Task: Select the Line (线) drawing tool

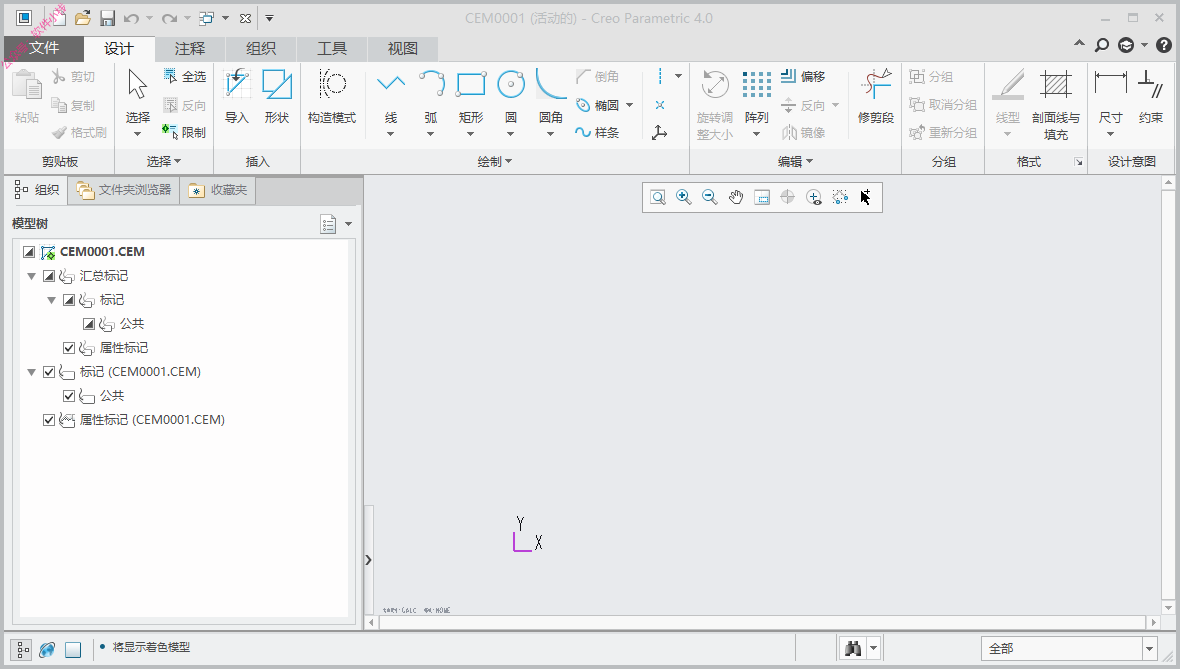Action: pyautogui.click(x=391, y=94)
